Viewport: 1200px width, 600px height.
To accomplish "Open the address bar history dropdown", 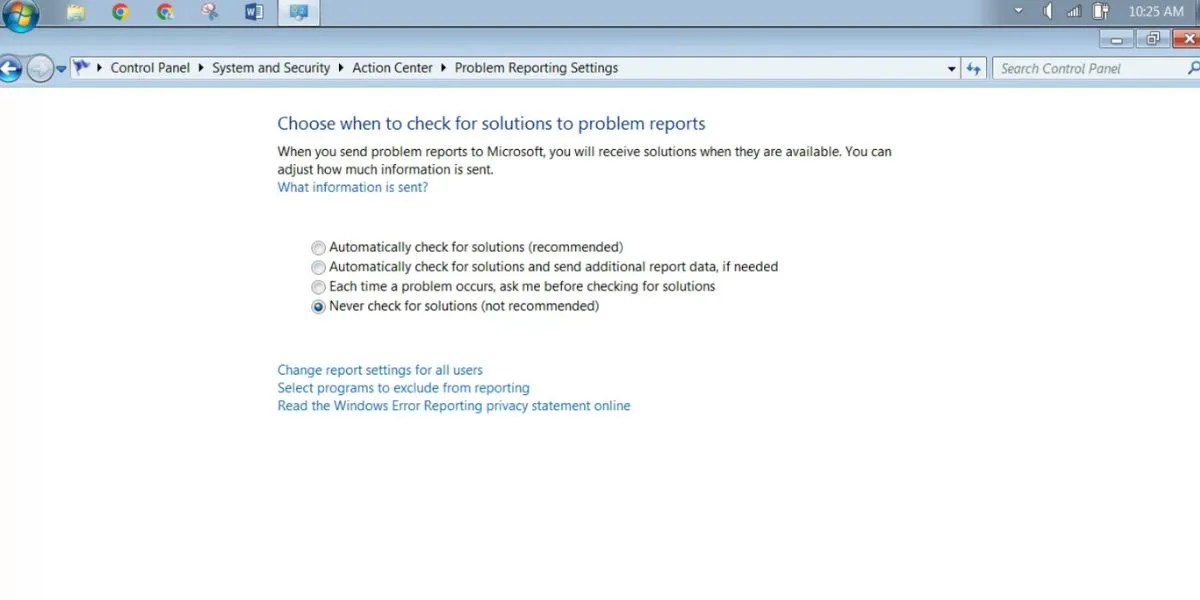I will point(950,67).
